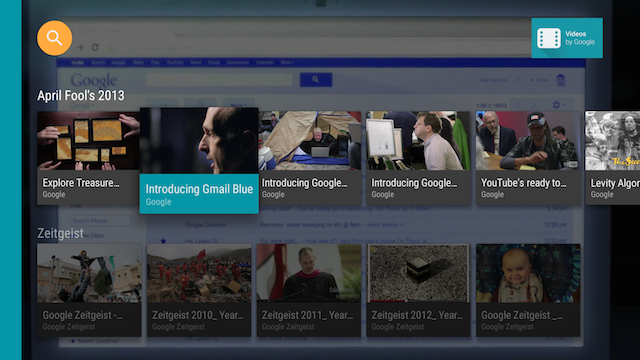The width and height of the screenshot is (640, 360).
Task: Select the Introducing Gmail Blue card
Action: coord(199,160)
